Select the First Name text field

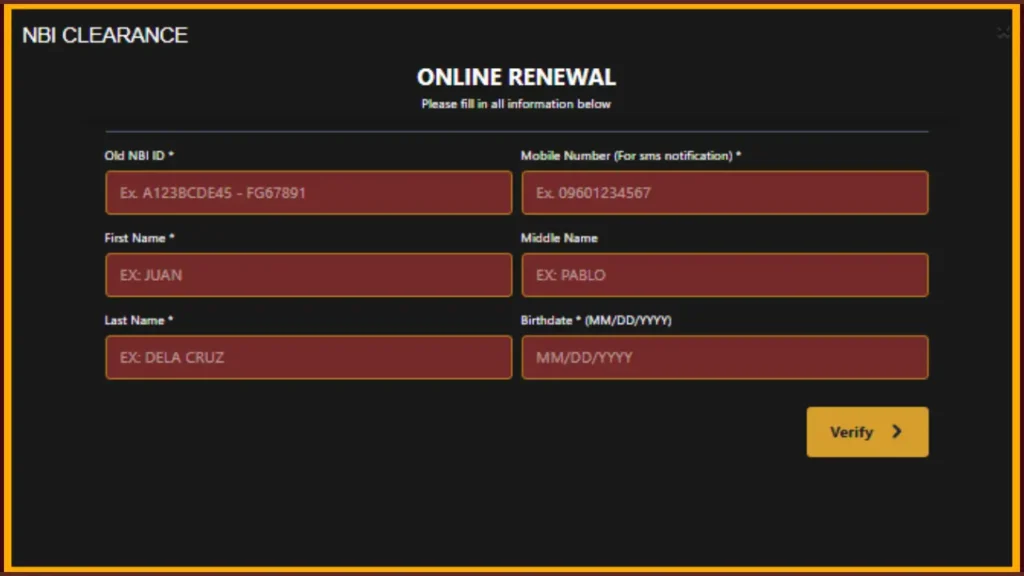point(308,275)
